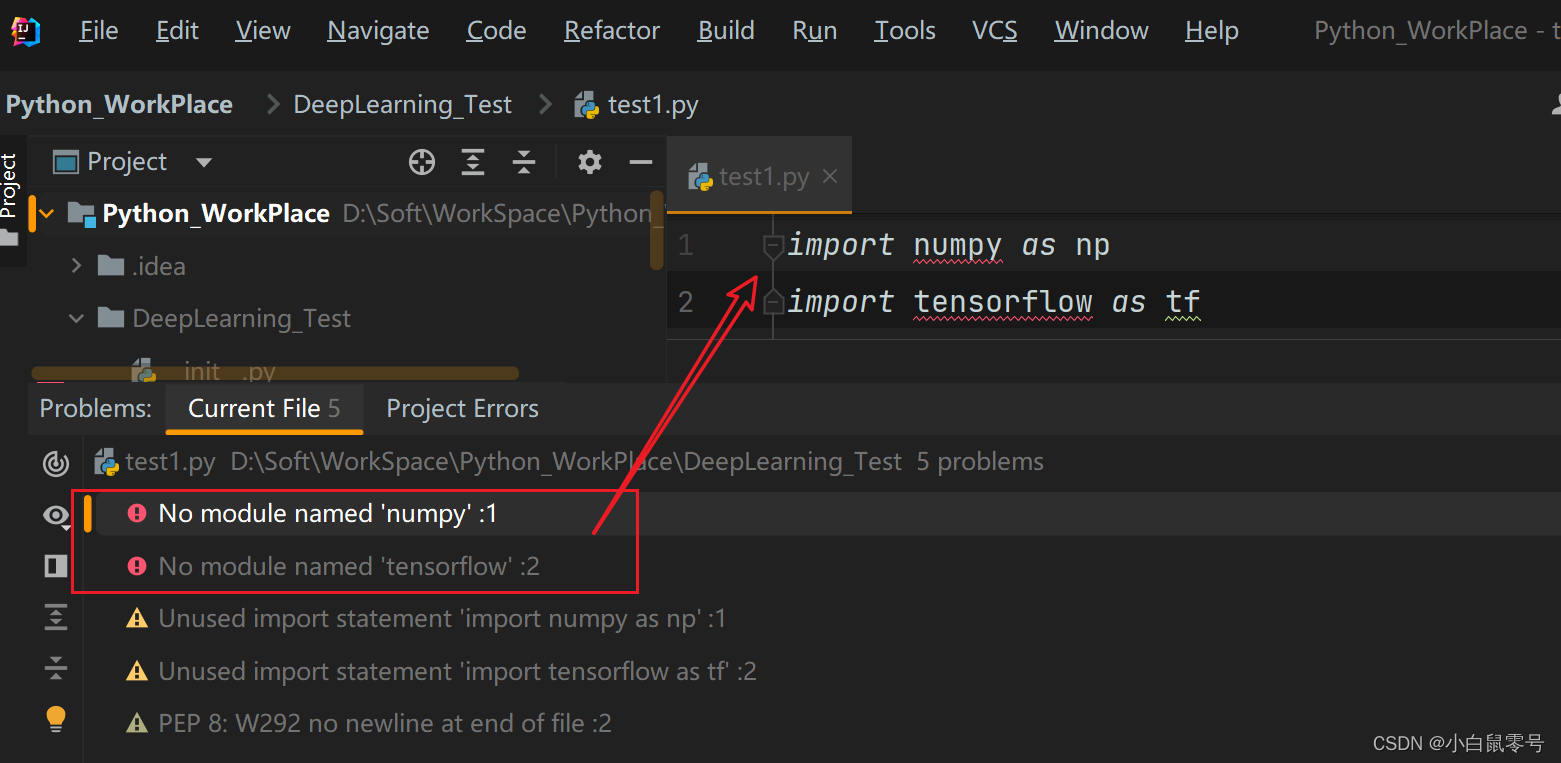The image size is (1561, 763).
Task: Open the Navigate menu
Action: pyautogui.click(x=378, y=31)
